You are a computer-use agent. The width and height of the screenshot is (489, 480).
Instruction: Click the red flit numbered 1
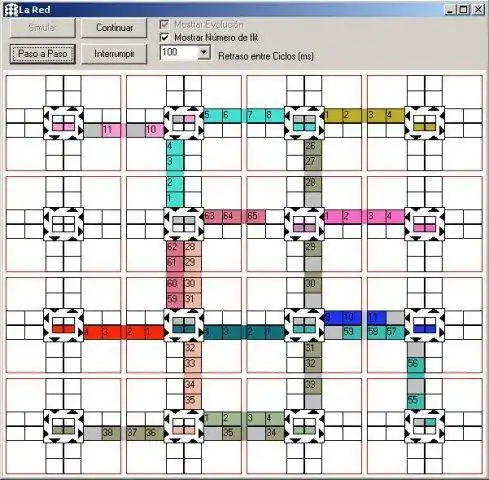pos(154,332)
